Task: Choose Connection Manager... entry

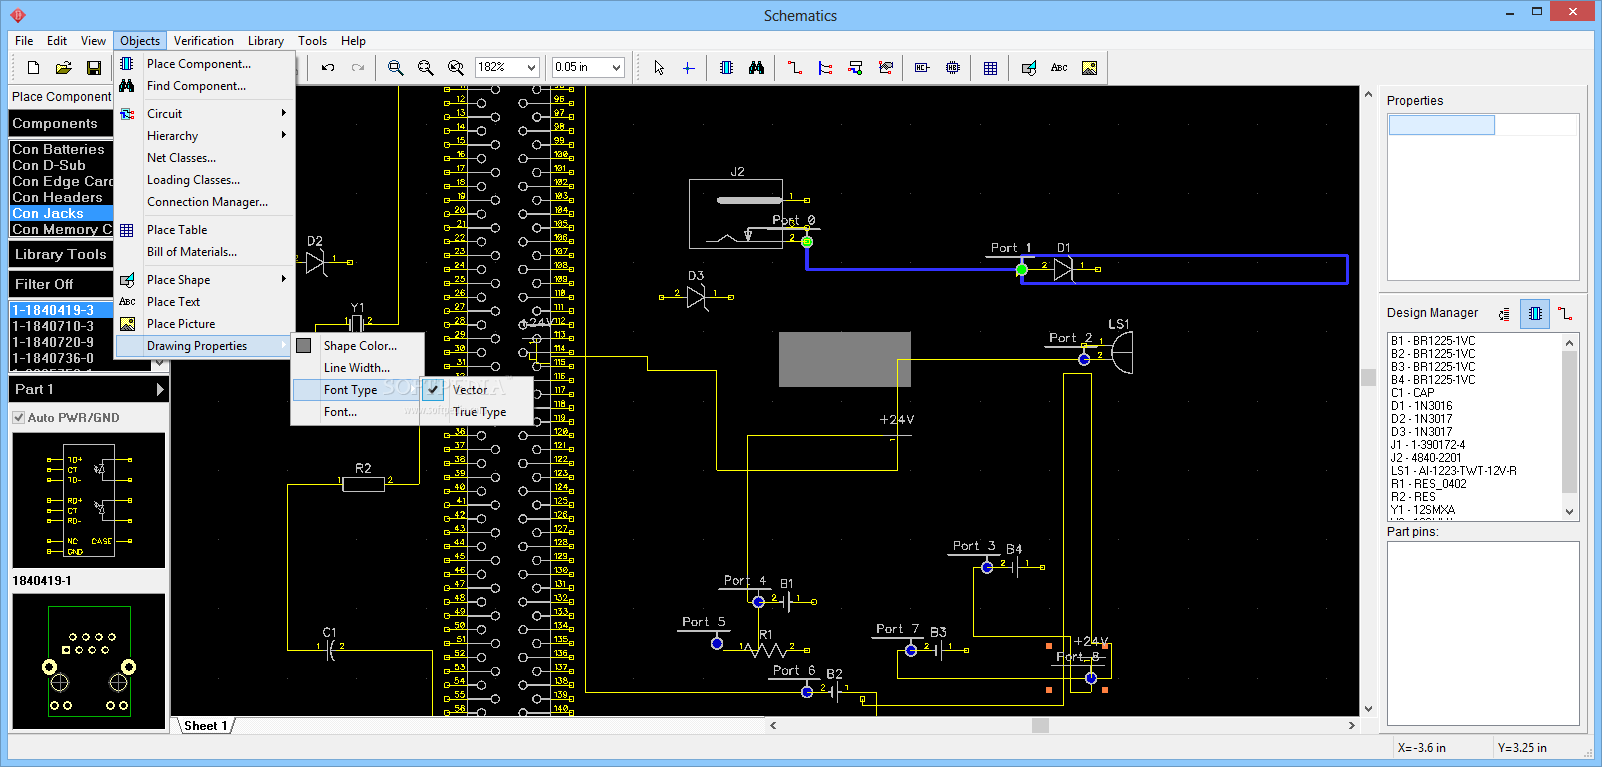Action: click(x=205, y=202)
